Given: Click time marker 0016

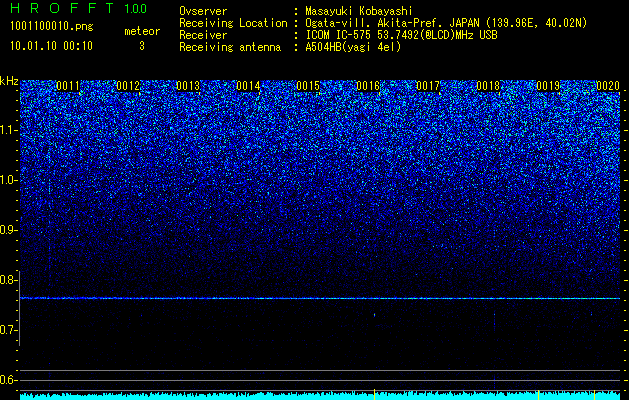Looking at the screenshot, I should tap(368, 86).
